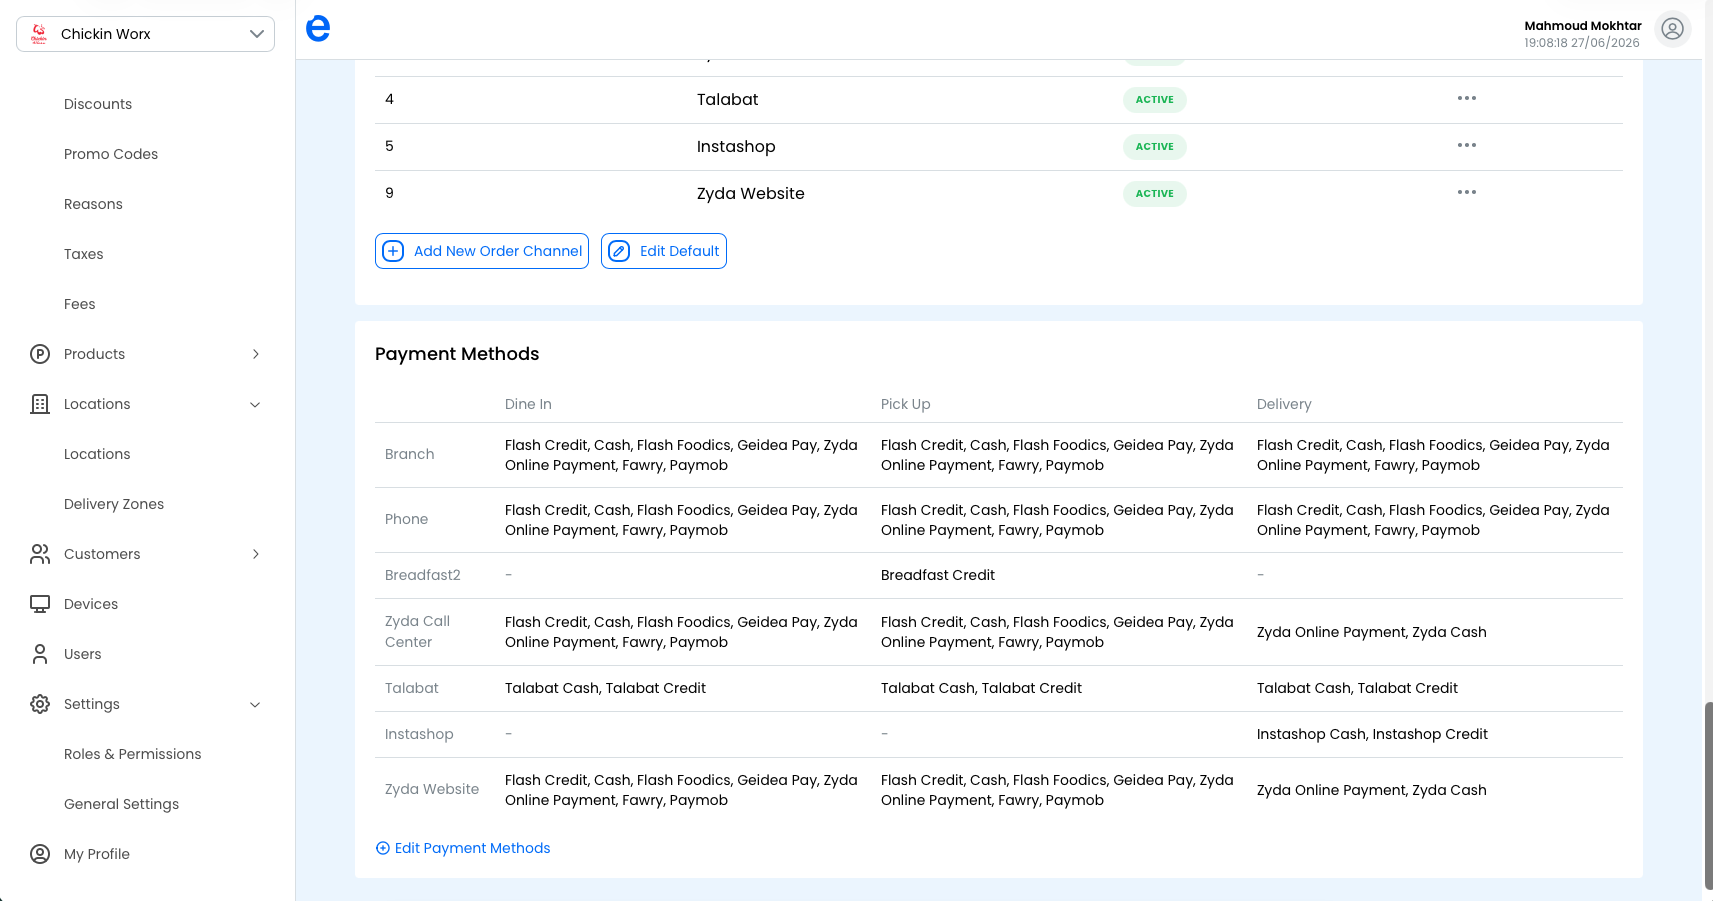Click the My Profile icon
The height and width of the screenshot is (901, 1713).
[x=40, y=854]
